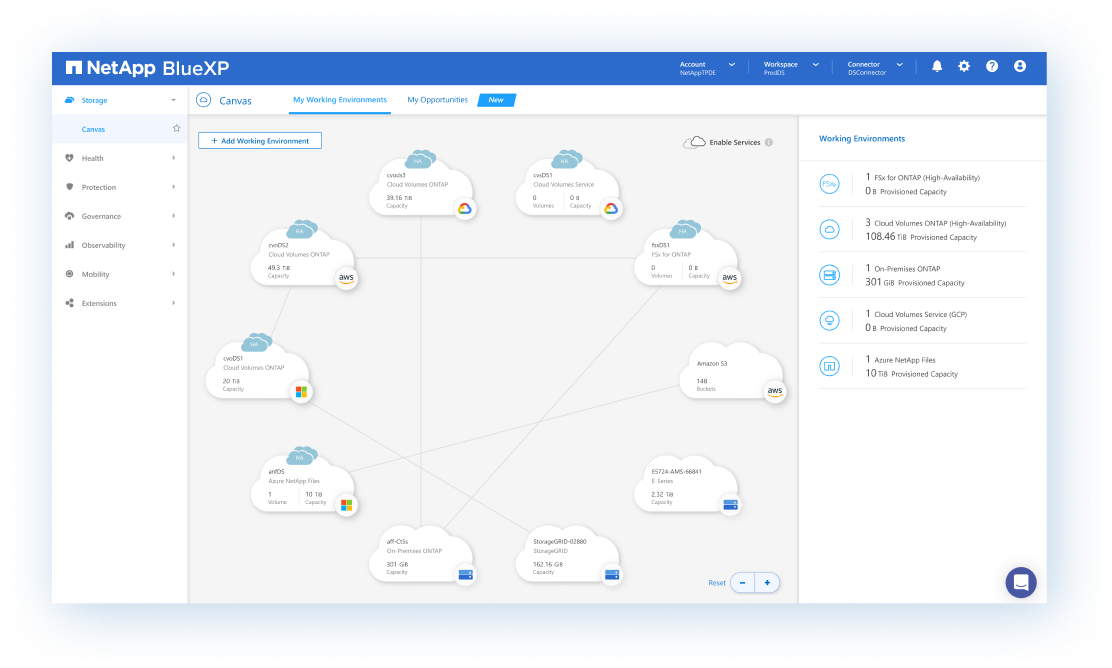Expand the Connector DSConnector dropdown
Viewport: 1112px width, 668px height.
coord(899,66)
